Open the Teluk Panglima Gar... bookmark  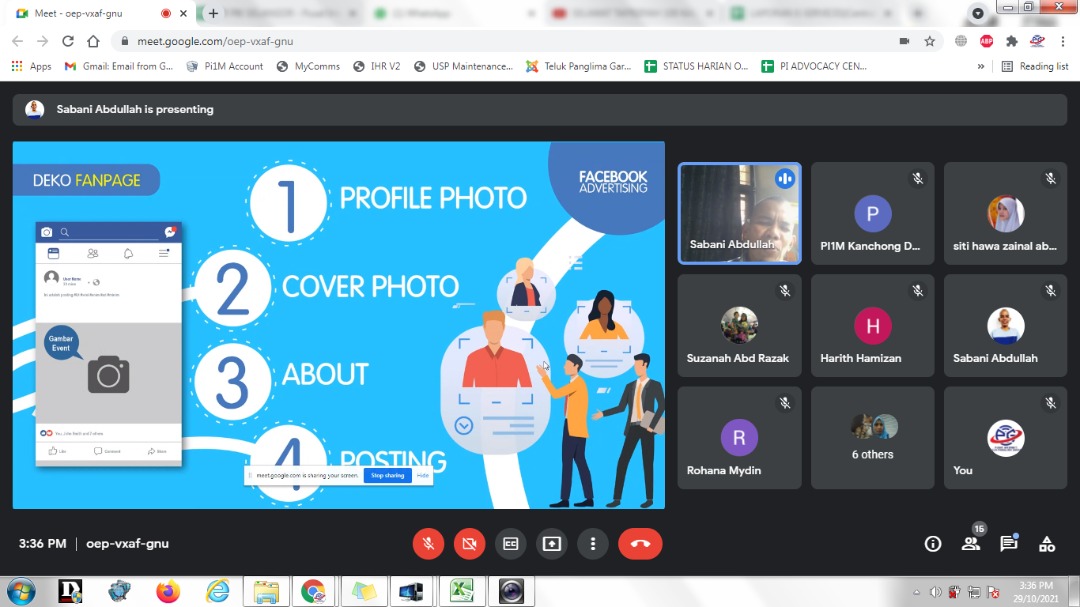point(578,66)
